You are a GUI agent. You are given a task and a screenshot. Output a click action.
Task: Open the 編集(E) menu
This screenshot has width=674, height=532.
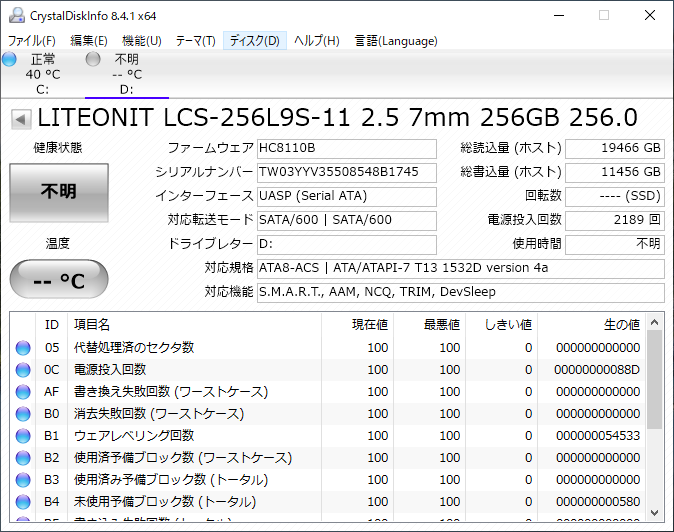(89, 41)
